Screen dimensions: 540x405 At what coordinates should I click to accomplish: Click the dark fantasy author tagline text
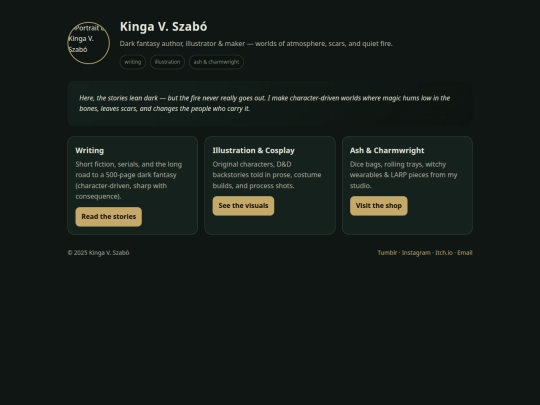[256, 44]
